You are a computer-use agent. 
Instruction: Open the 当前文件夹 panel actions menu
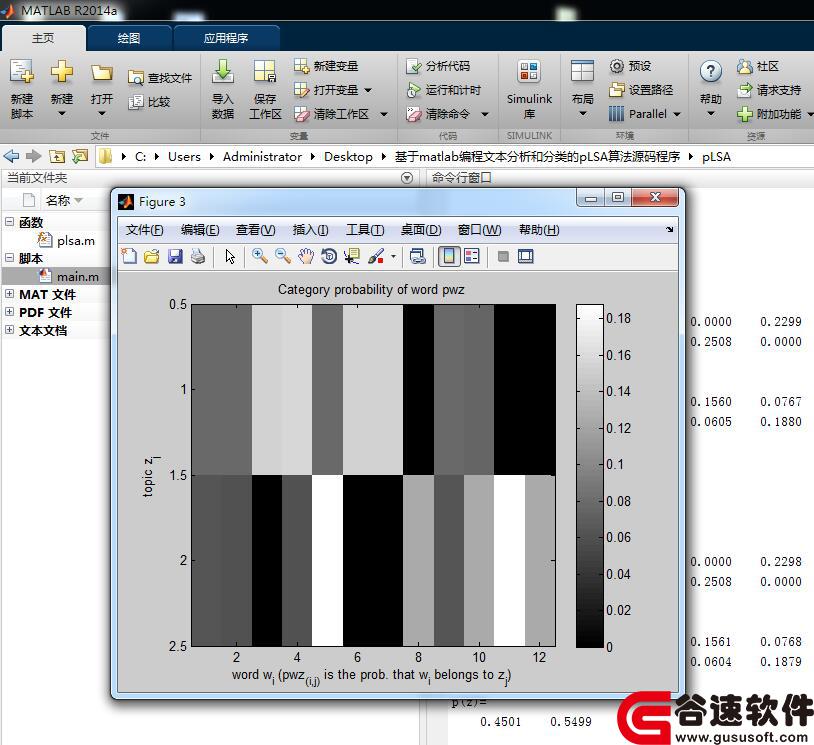pos(407,178)
